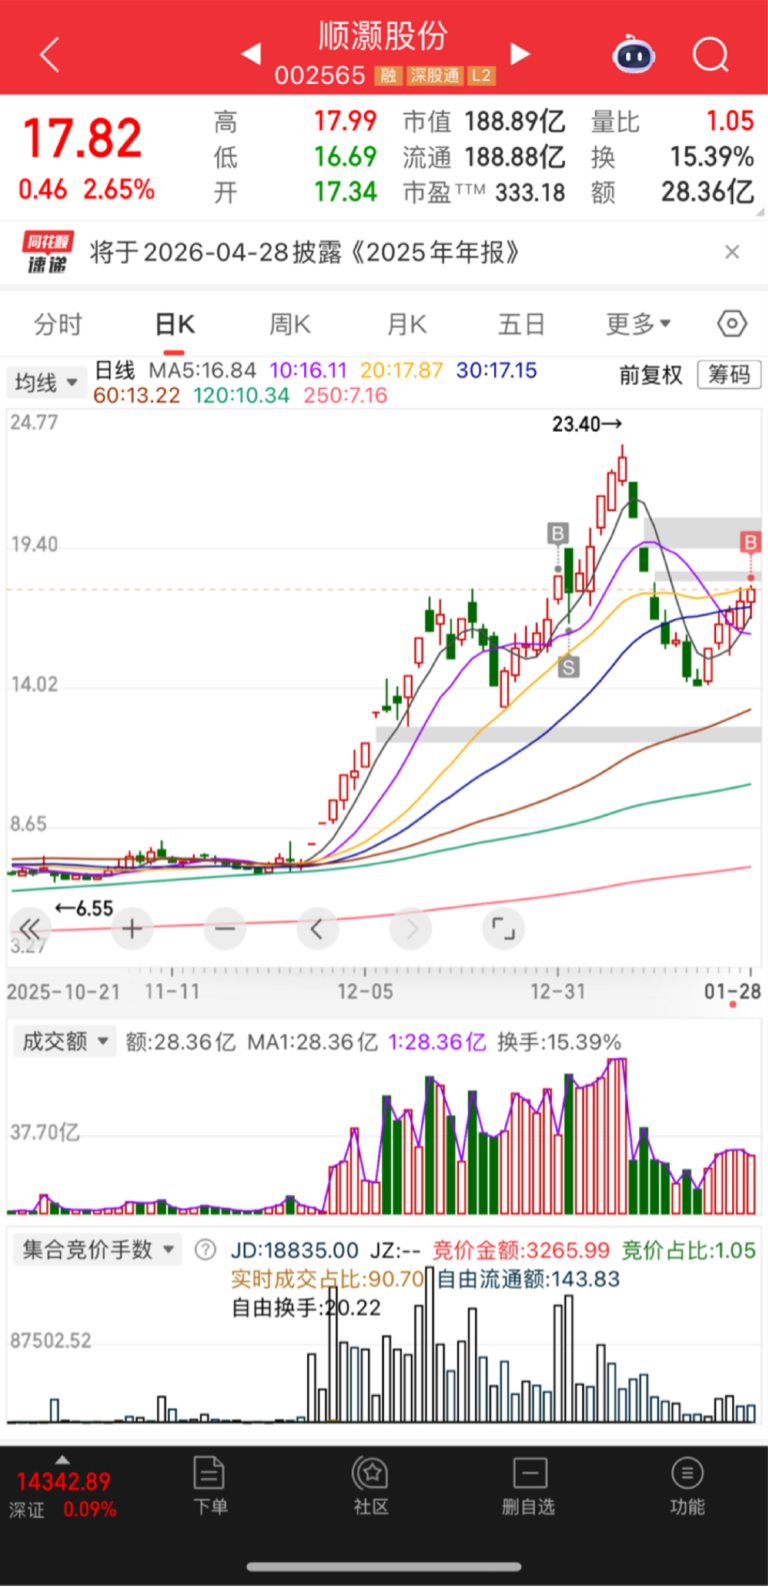Open the 均线 indicator dropdown
768x1587 pixels.
point(46,382)
